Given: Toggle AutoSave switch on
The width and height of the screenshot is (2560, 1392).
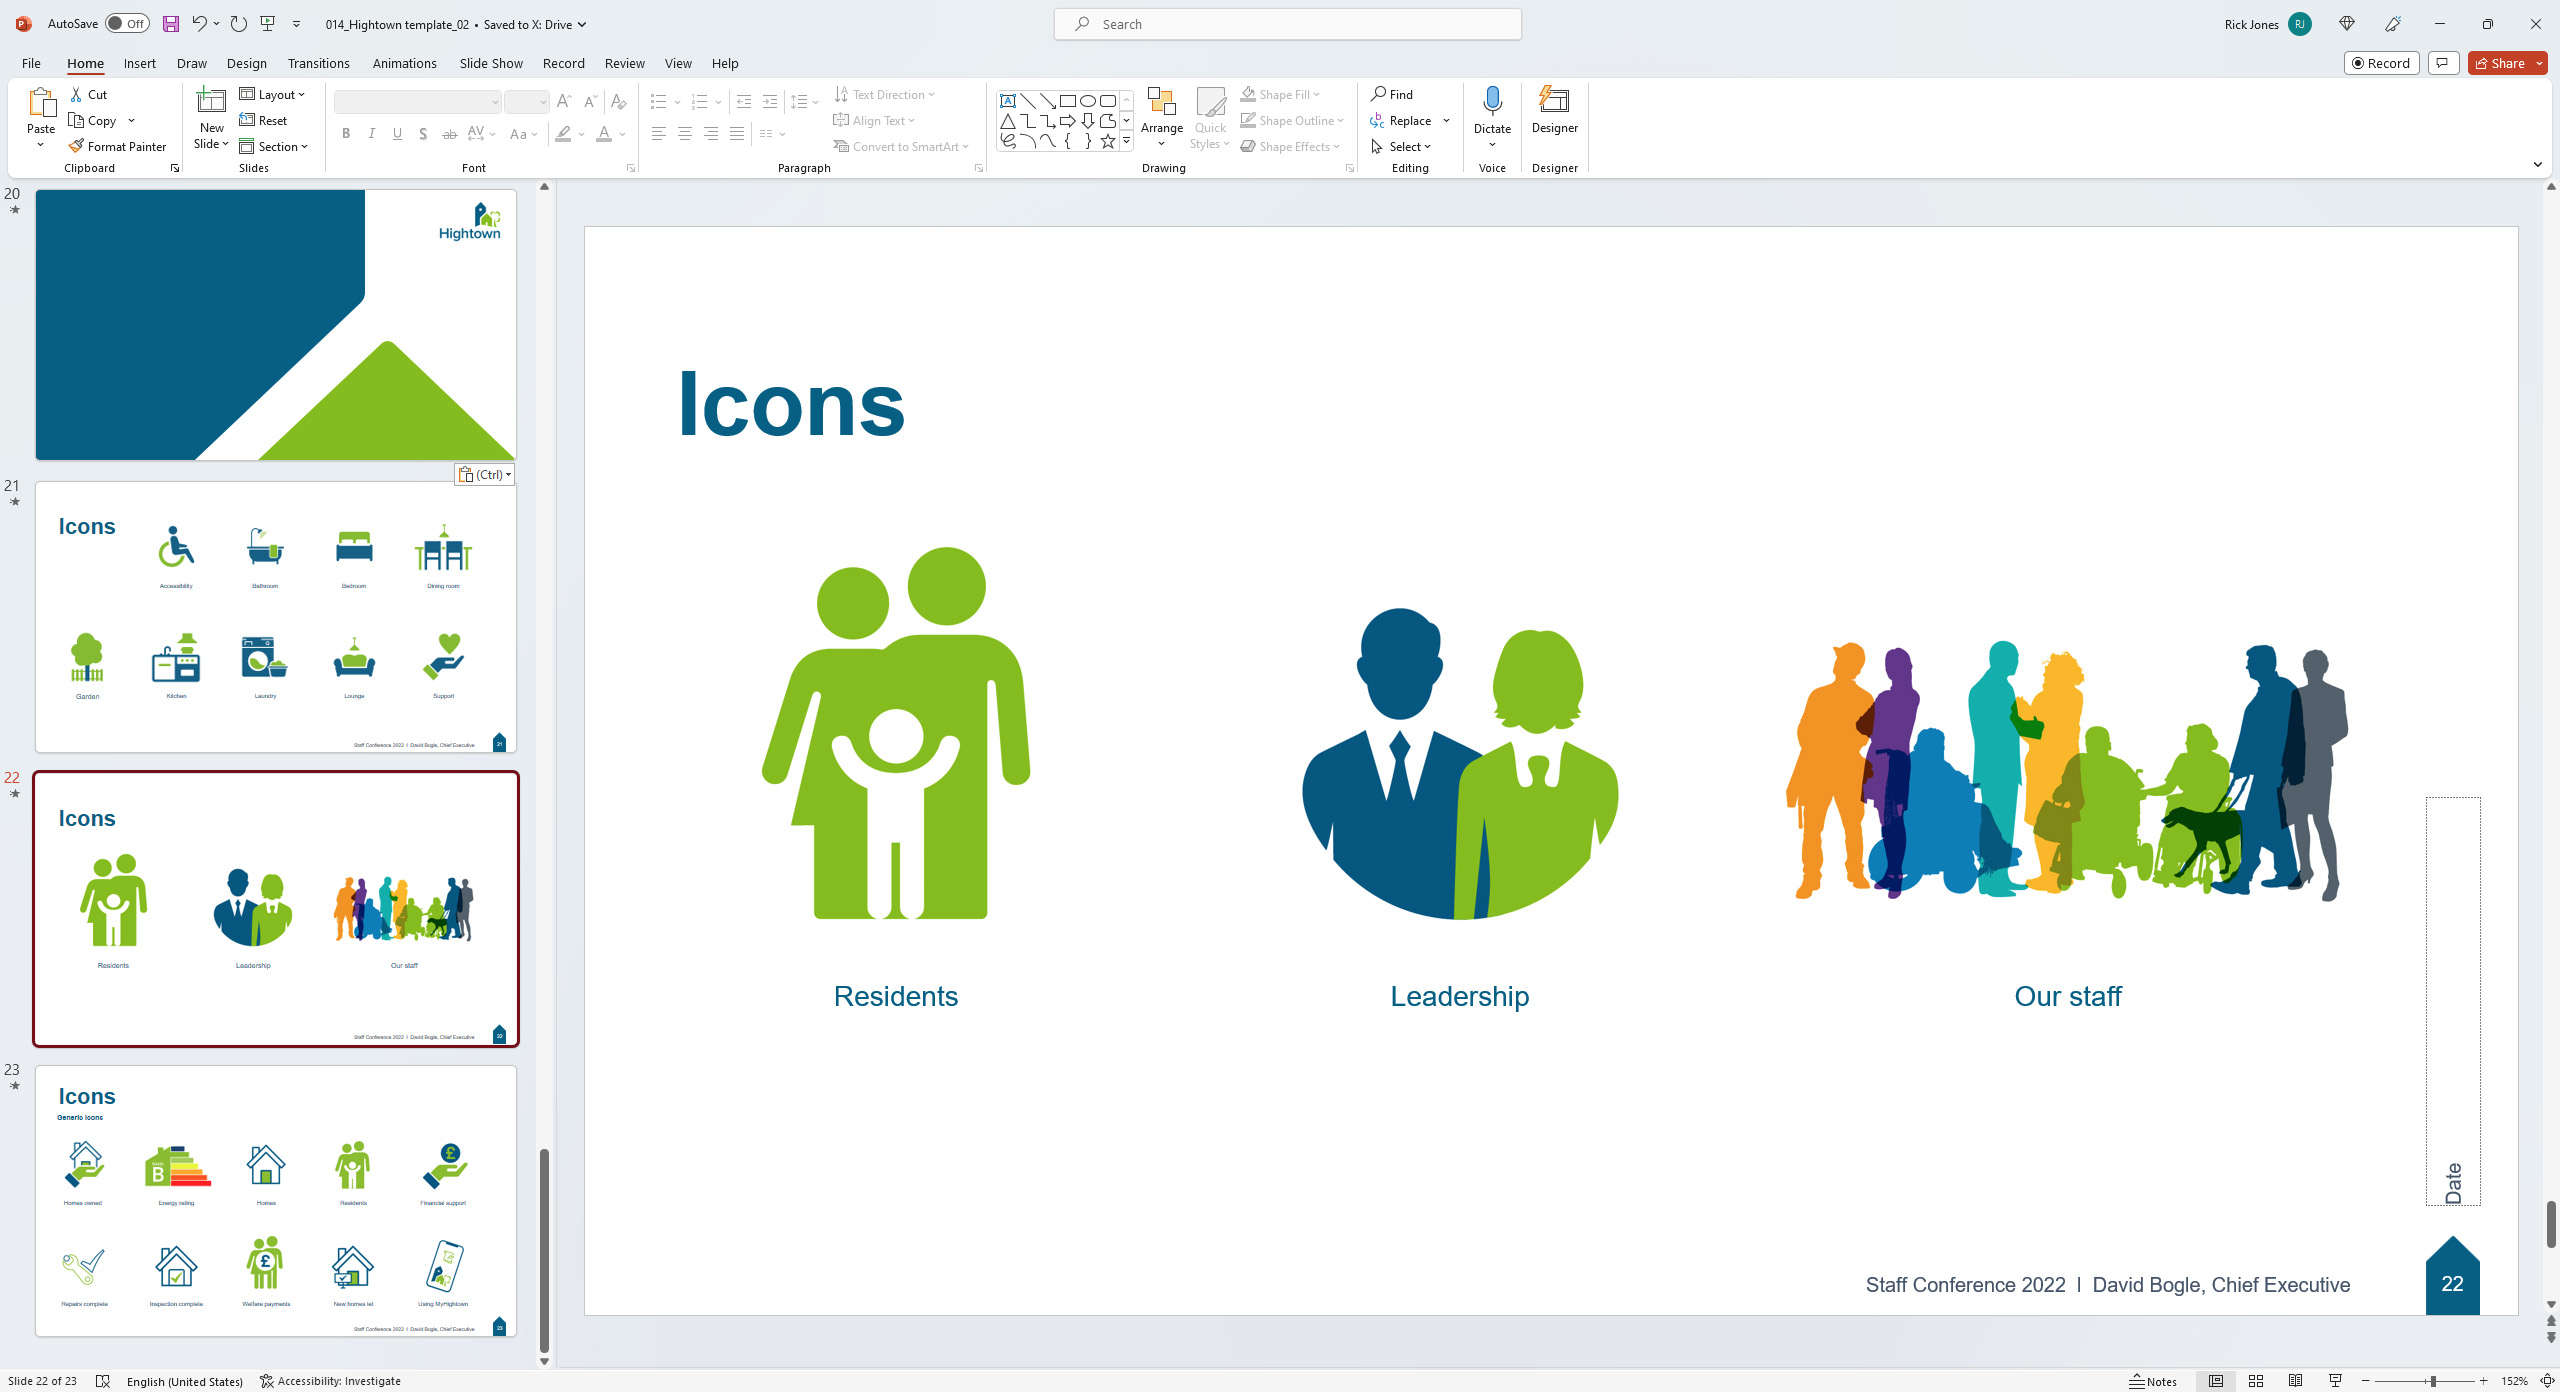Looking at the screenshot, I should click(127, 24).
